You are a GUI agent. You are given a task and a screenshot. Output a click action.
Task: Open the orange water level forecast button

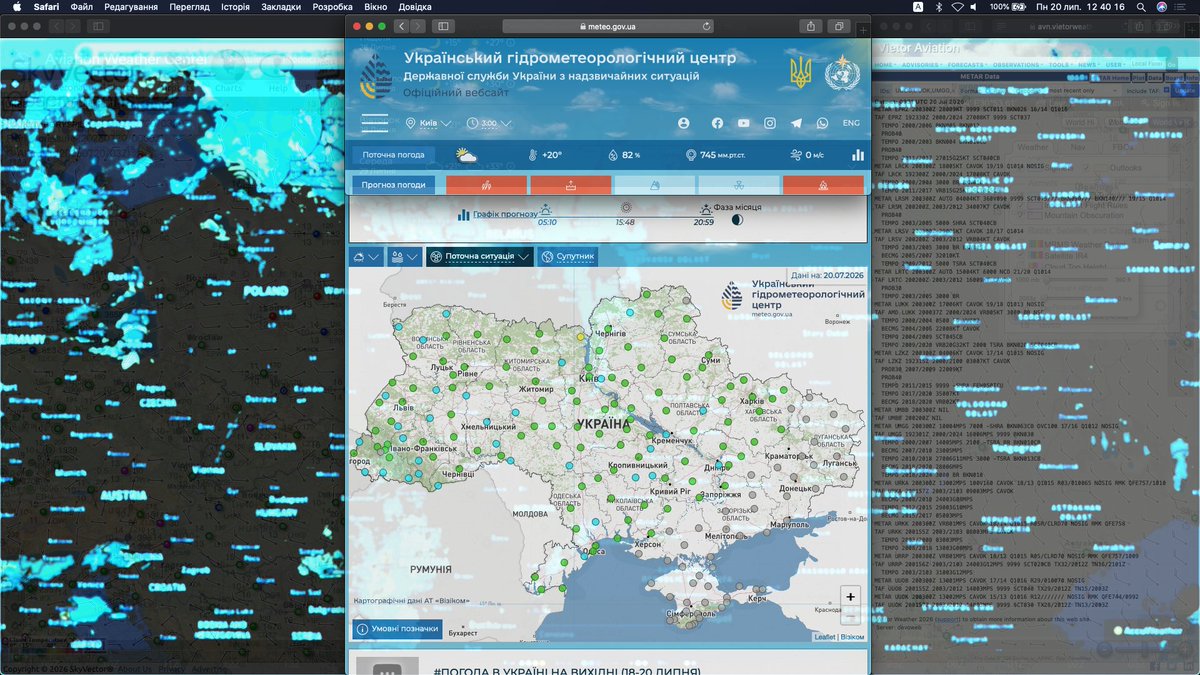[x=570, y=185]
